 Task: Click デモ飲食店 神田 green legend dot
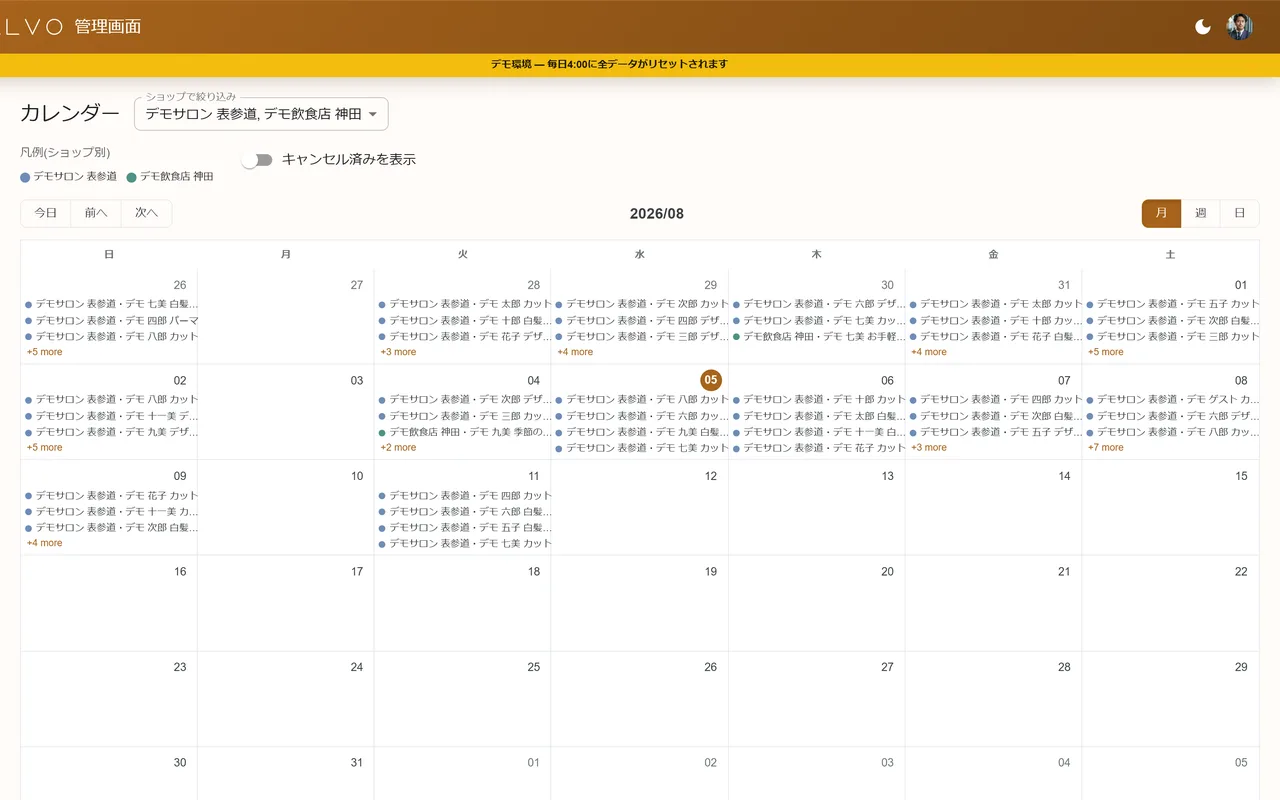click(131, 177)
